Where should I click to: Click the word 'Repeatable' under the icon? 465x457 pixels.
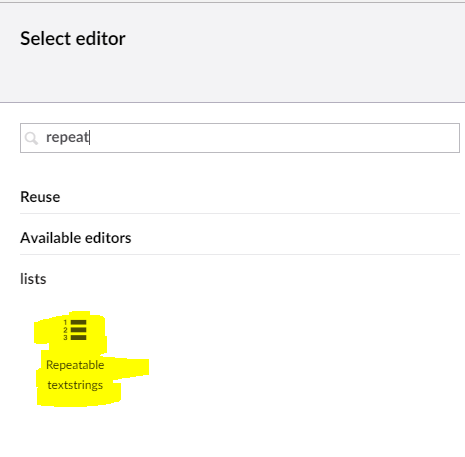[75, 365]
